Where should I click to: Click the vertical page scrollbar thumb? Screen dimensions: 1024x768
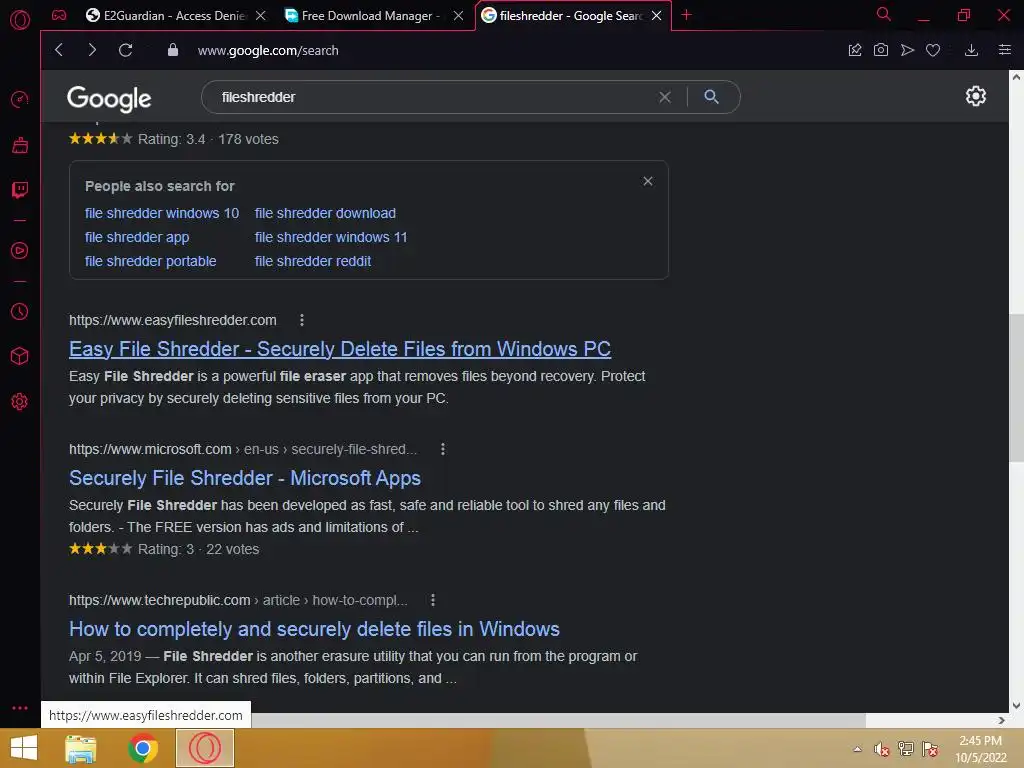click(1016, 388)
